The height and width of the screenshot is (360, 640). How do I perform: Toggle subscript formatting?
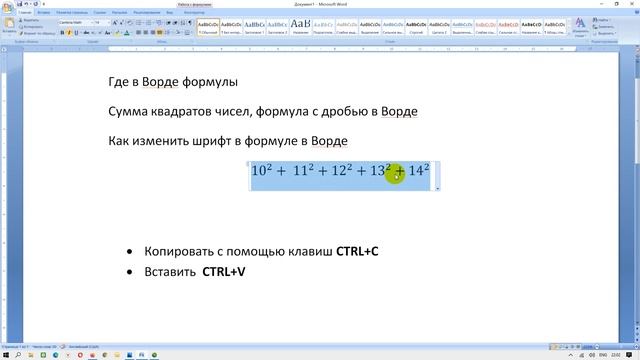tap(93, 33)
